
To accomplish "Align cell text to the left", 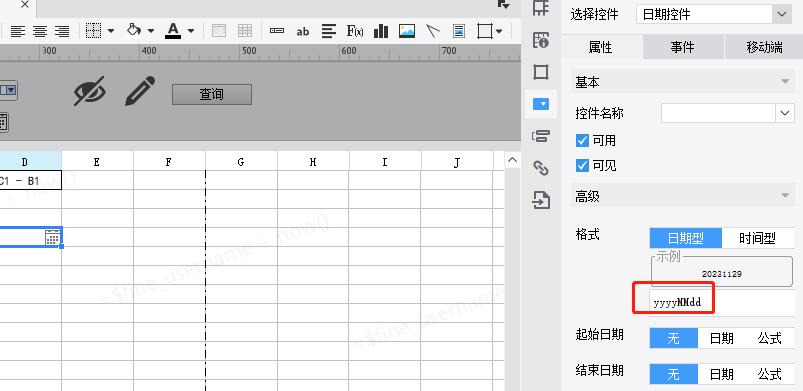I will coord(18,31).
